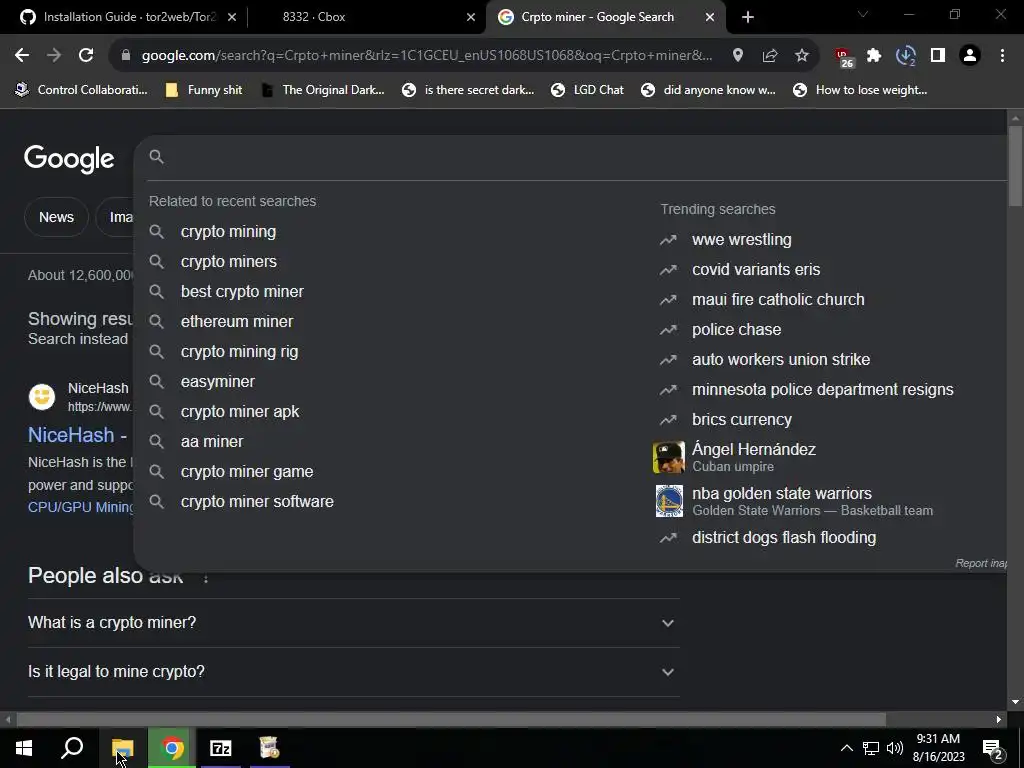Open the NiceHash result title link
The width and height of the screenshot is (1024, 768).
click(77, 436)
